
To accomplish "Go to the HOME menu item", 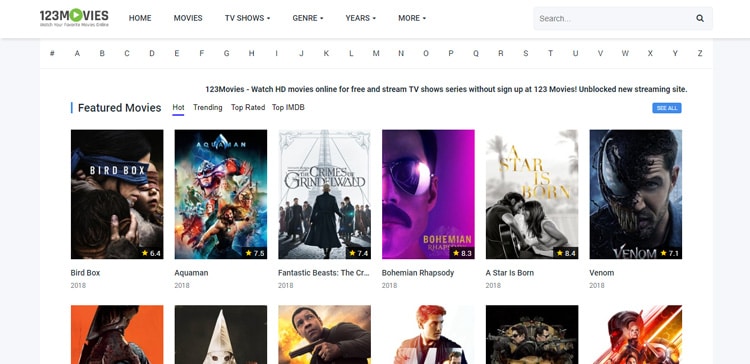I will click(x=140, y=18).
